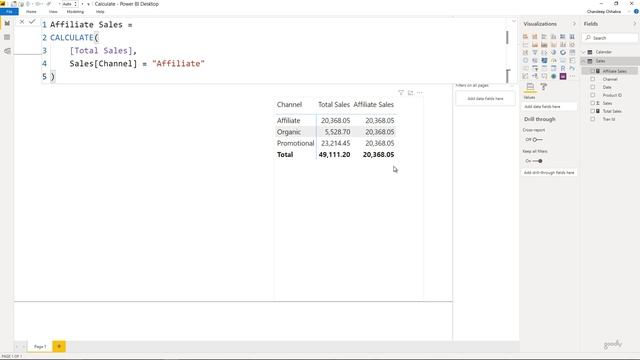Expand the Calendar table in Fields

coord(584,52)
